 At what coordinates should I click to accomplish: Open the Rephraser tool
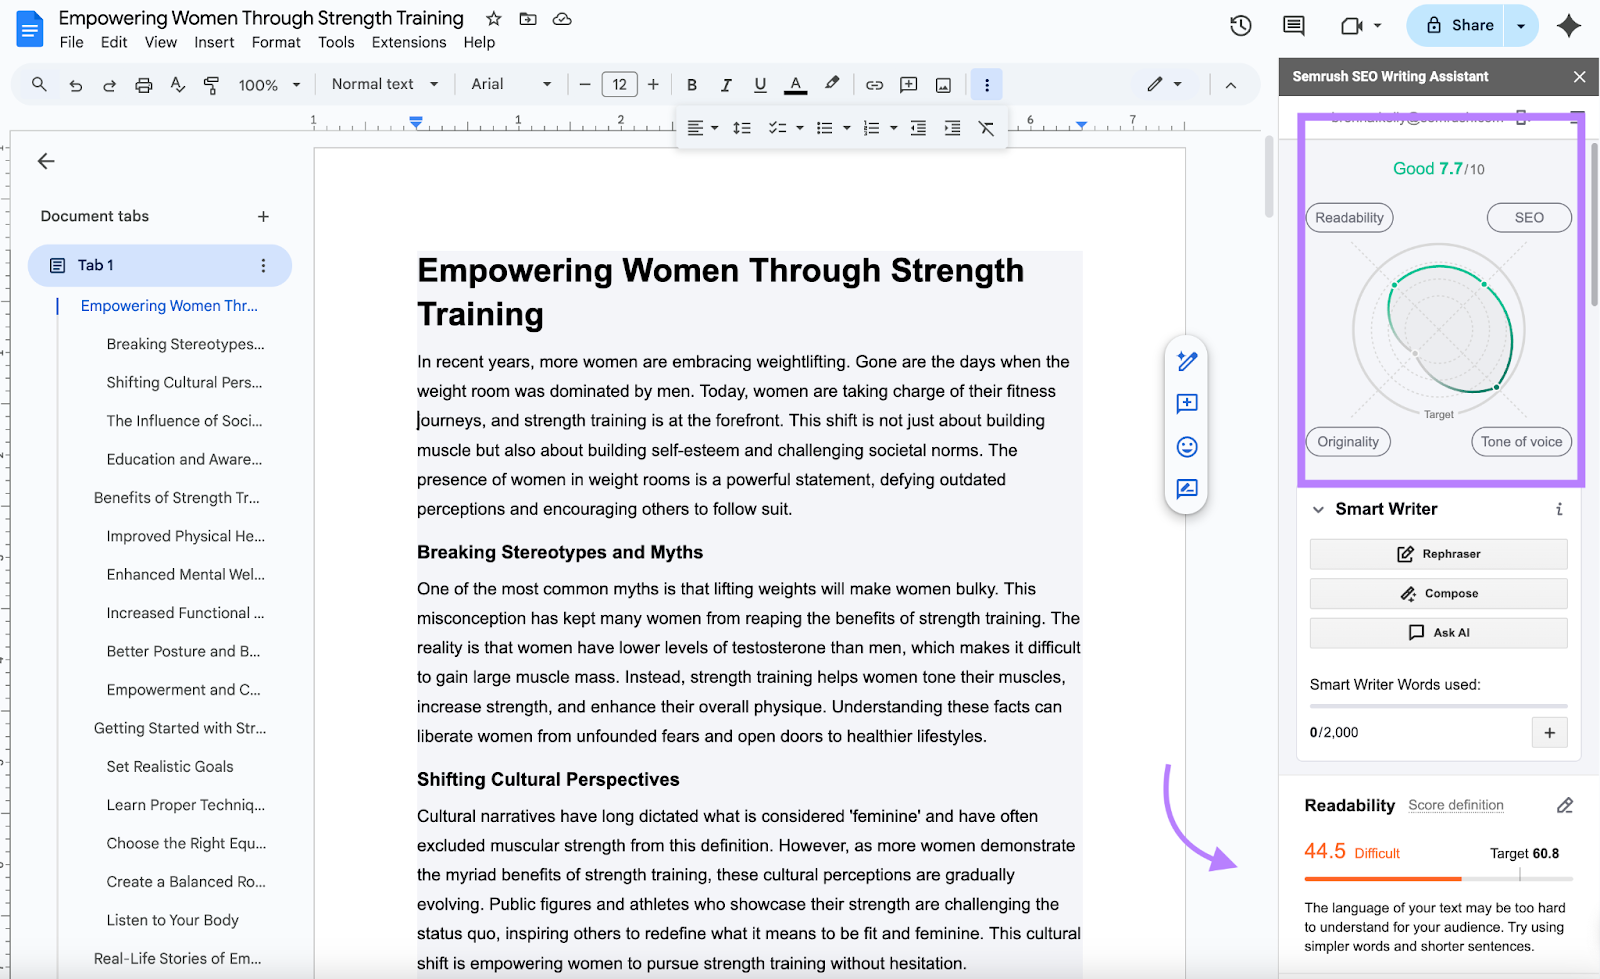click(x=1438, y=554)
